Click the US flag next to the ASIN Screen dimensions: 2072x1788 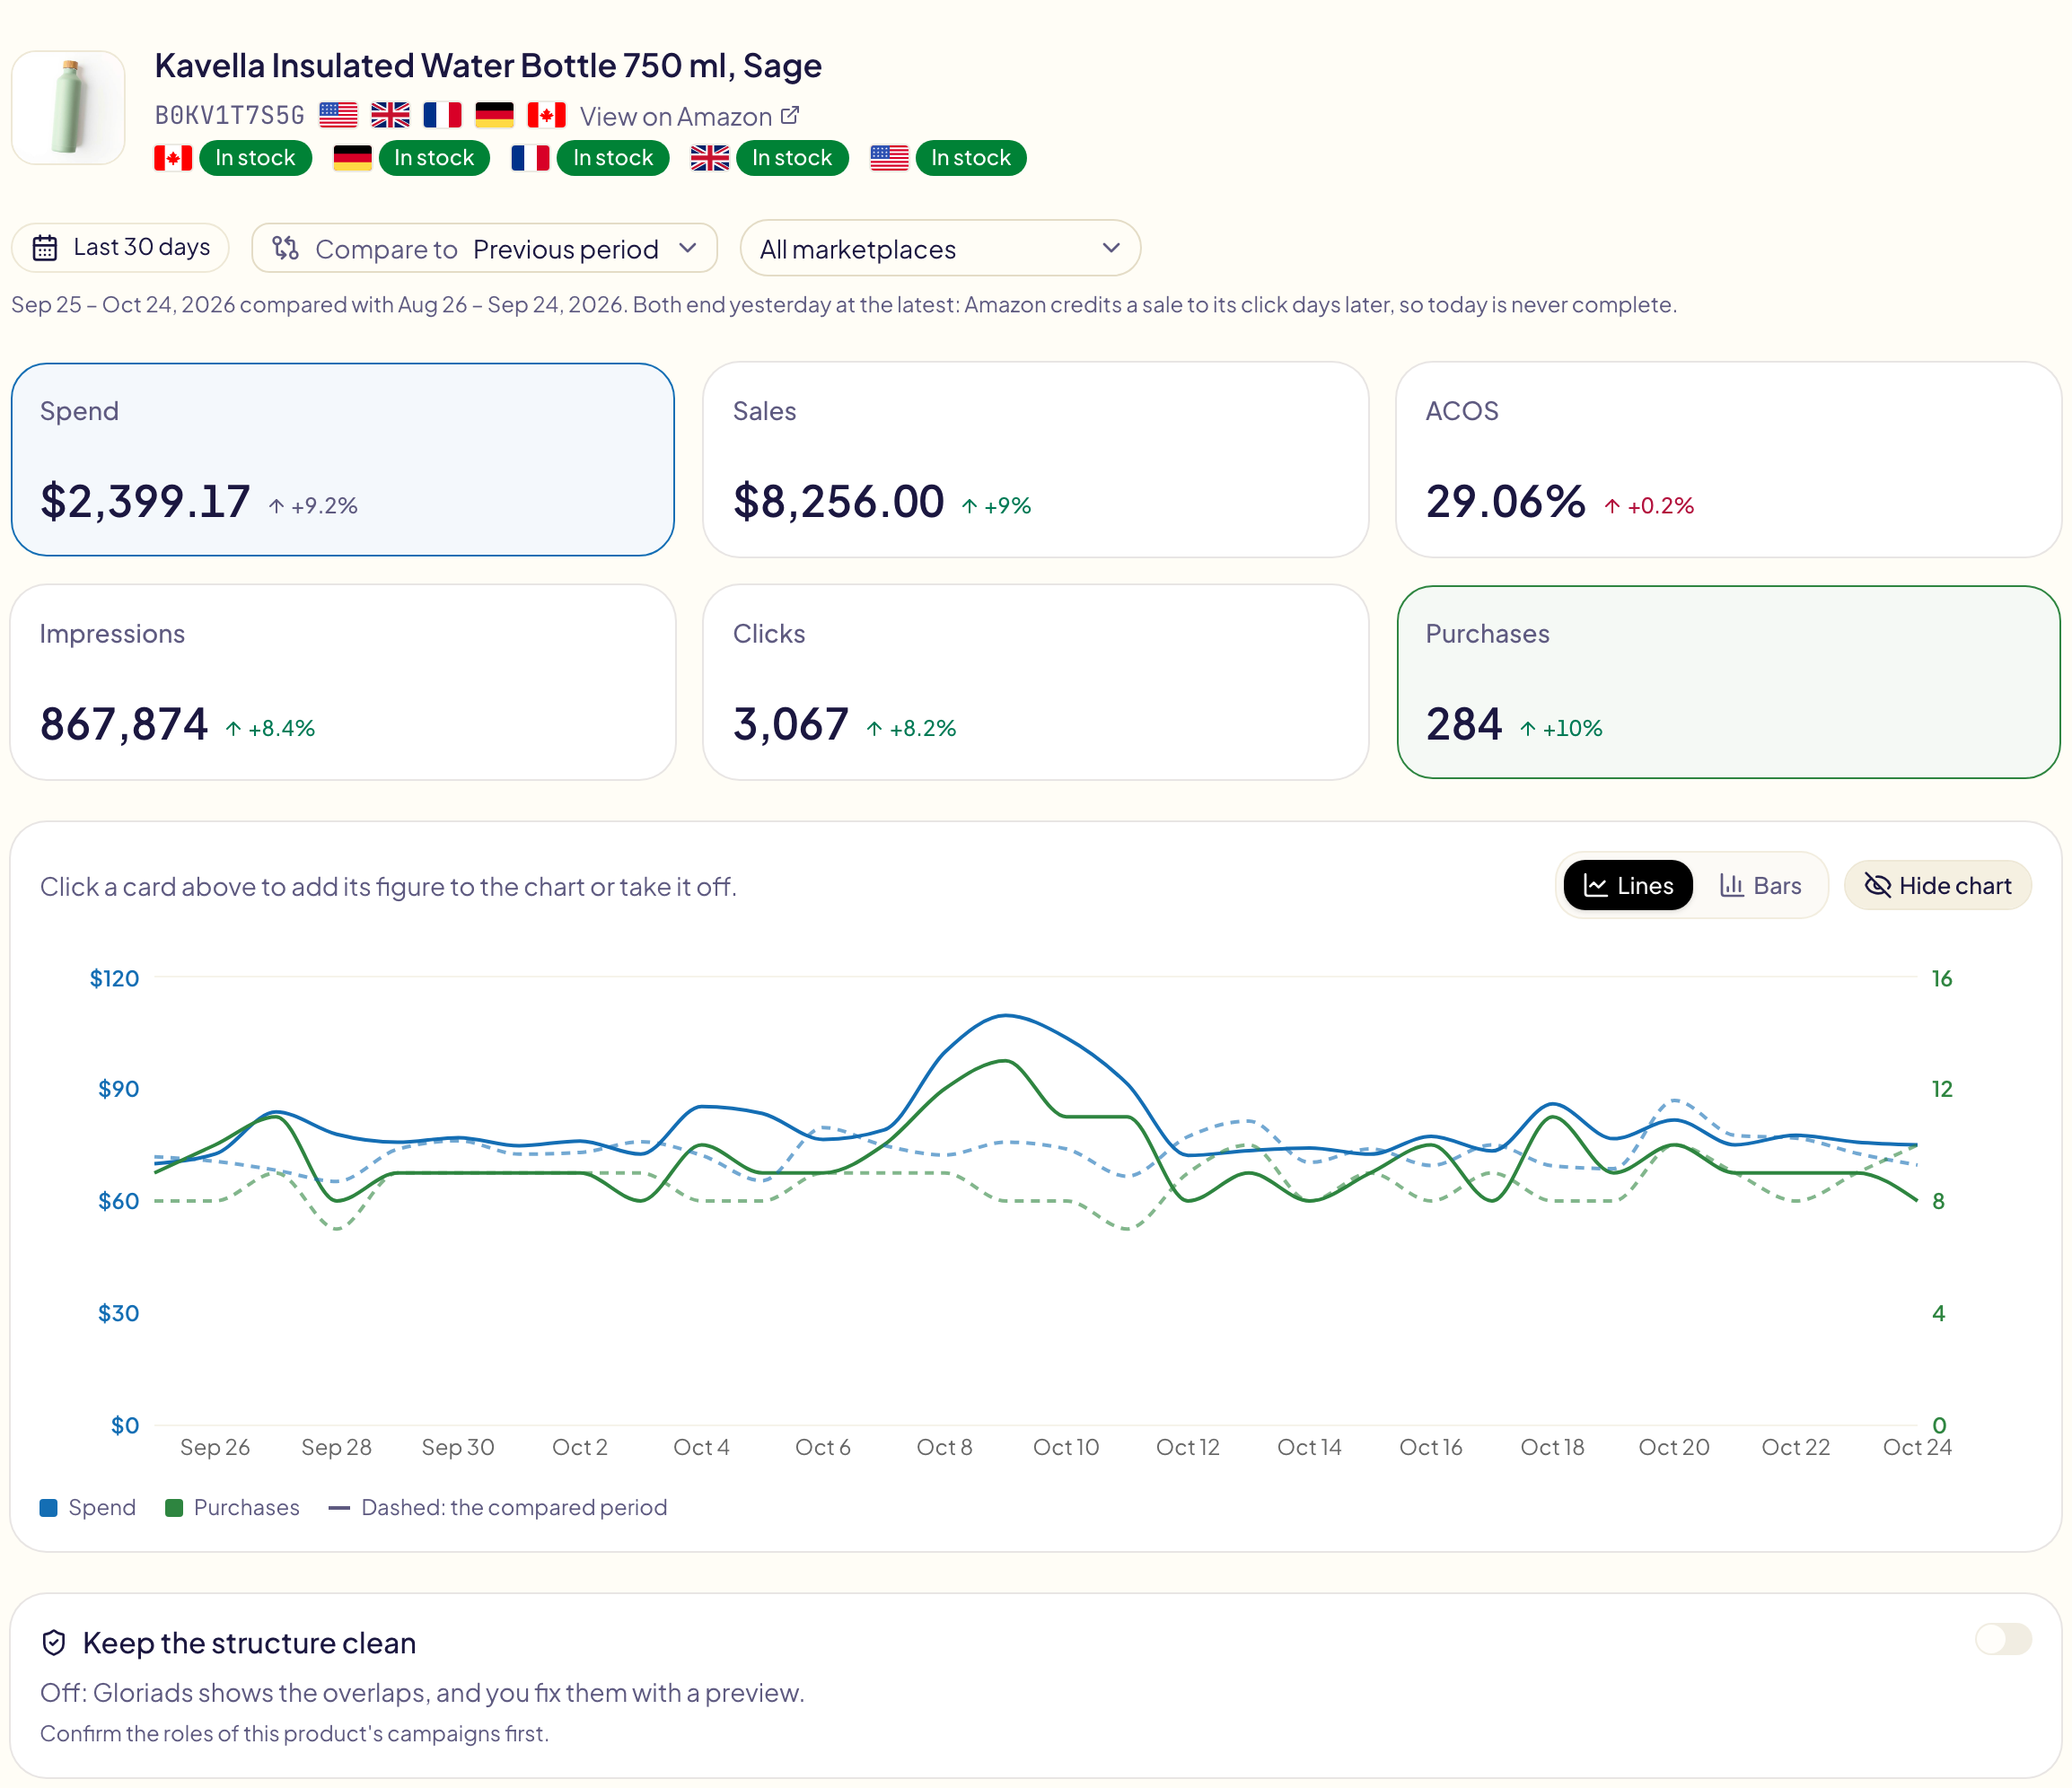(x=338, y=116)
